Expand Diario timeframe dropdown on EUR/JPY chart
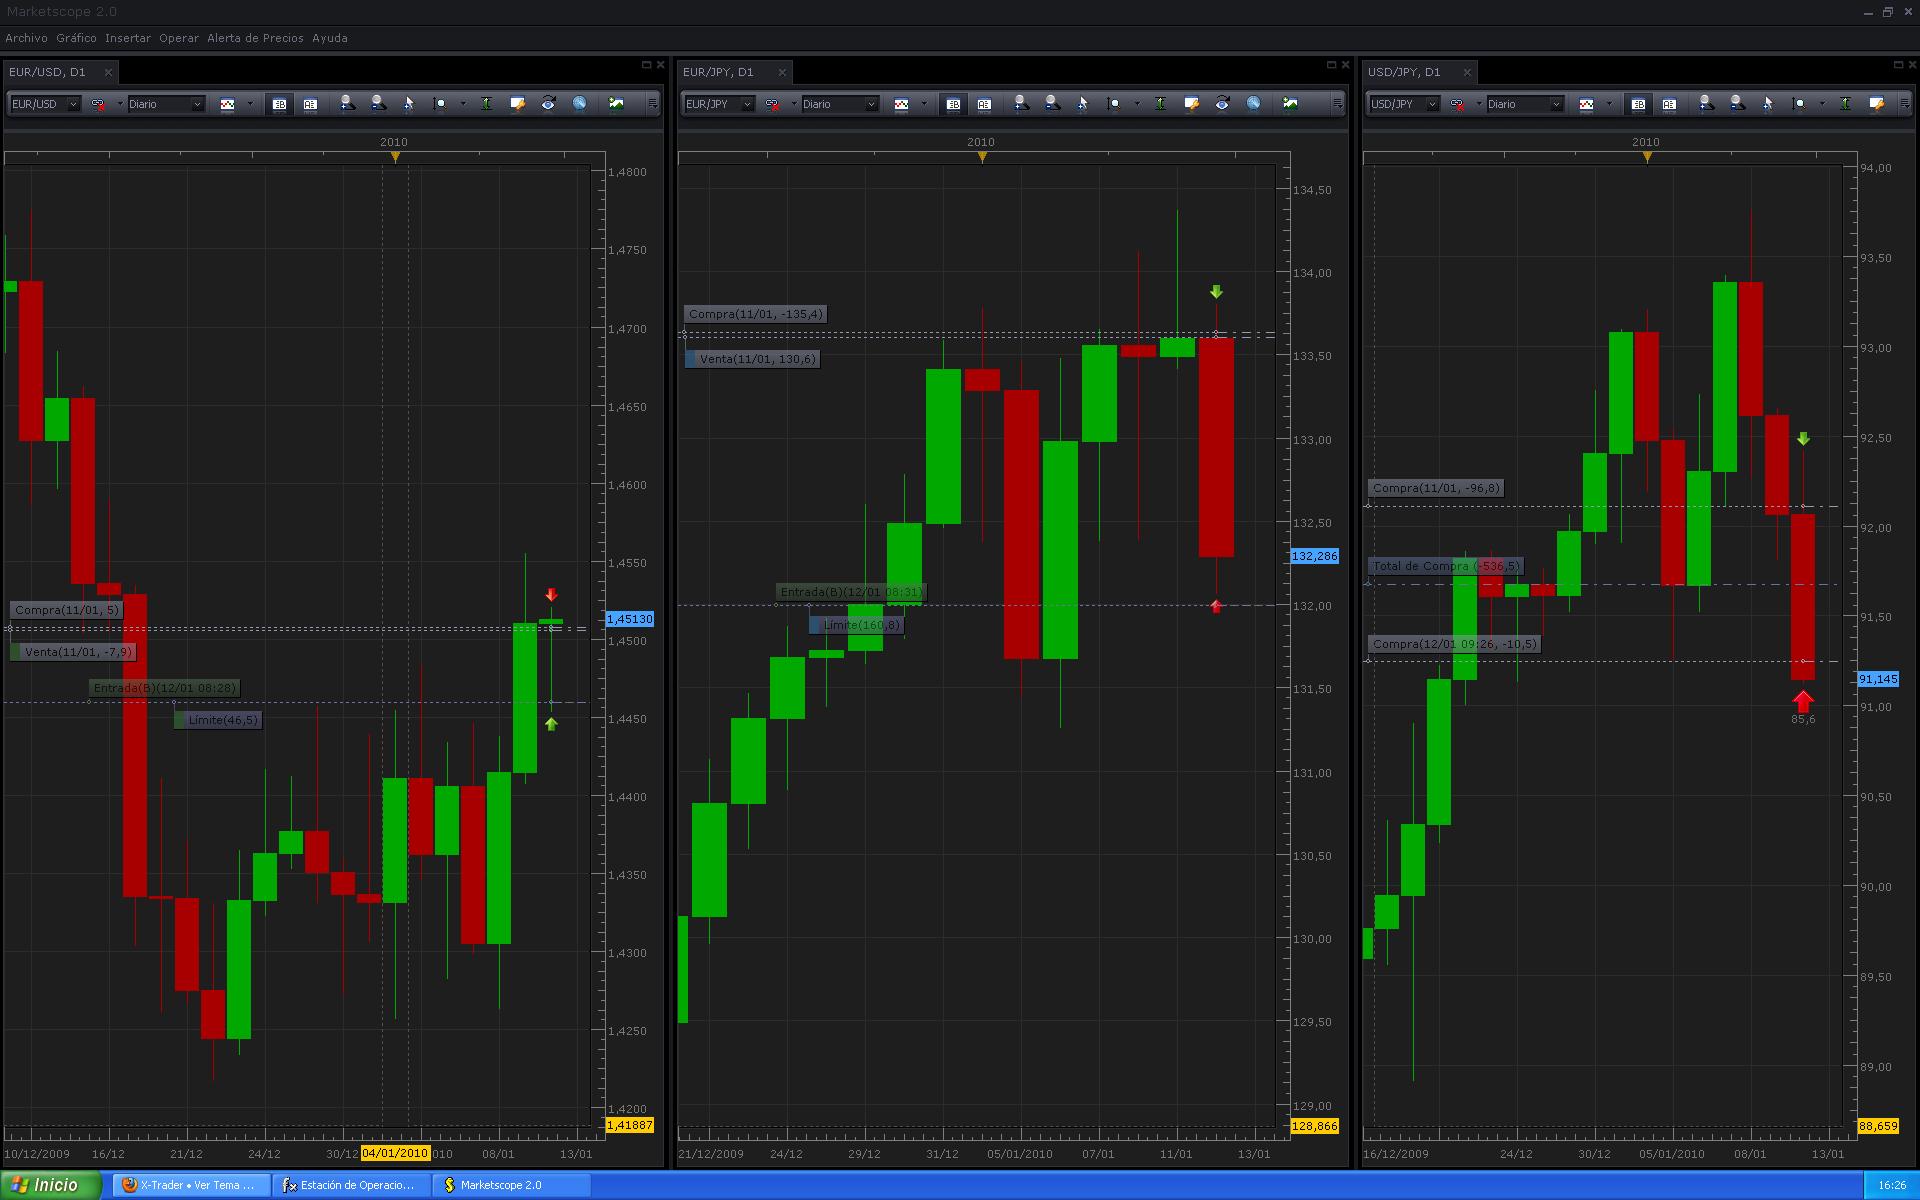This screenshot has height=1200, width=1920. pyautogui.click(x=871, y=104)
